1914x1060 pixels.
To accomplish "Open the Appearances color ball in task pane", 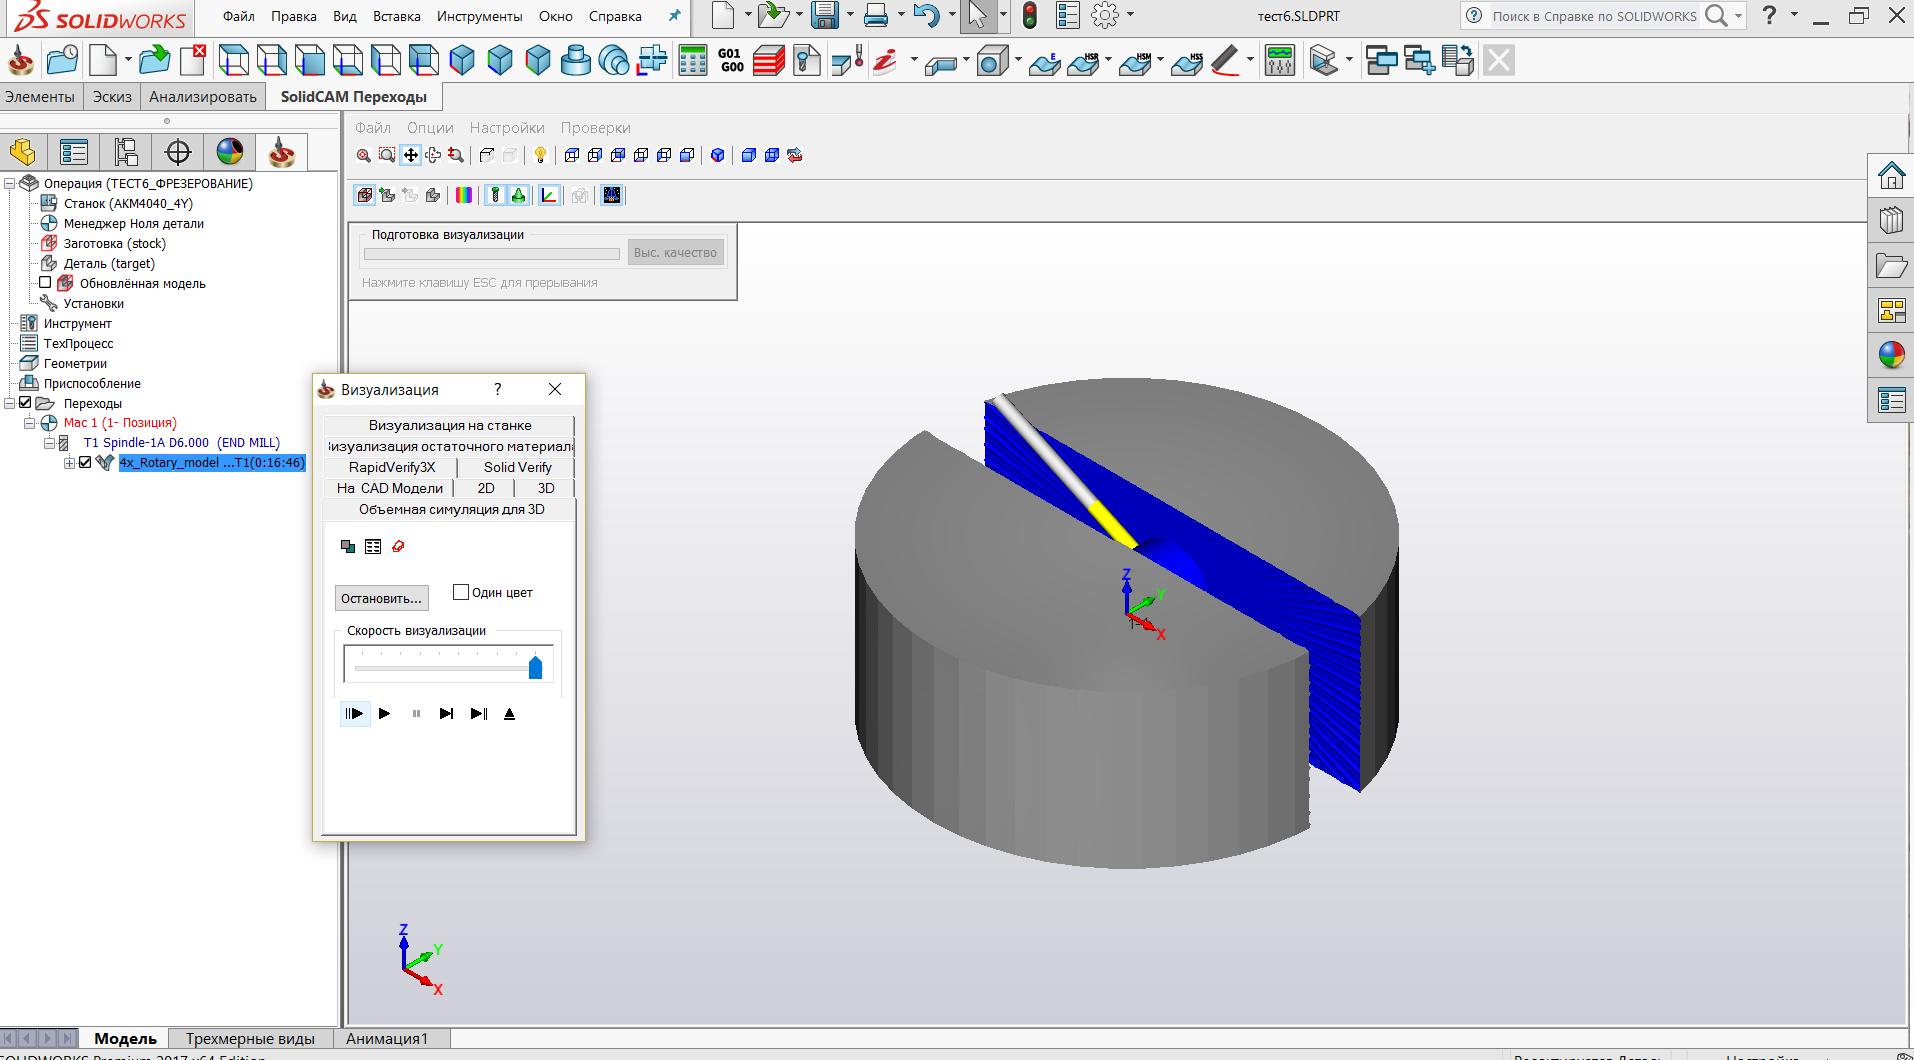I will [x=1891, y=355].
